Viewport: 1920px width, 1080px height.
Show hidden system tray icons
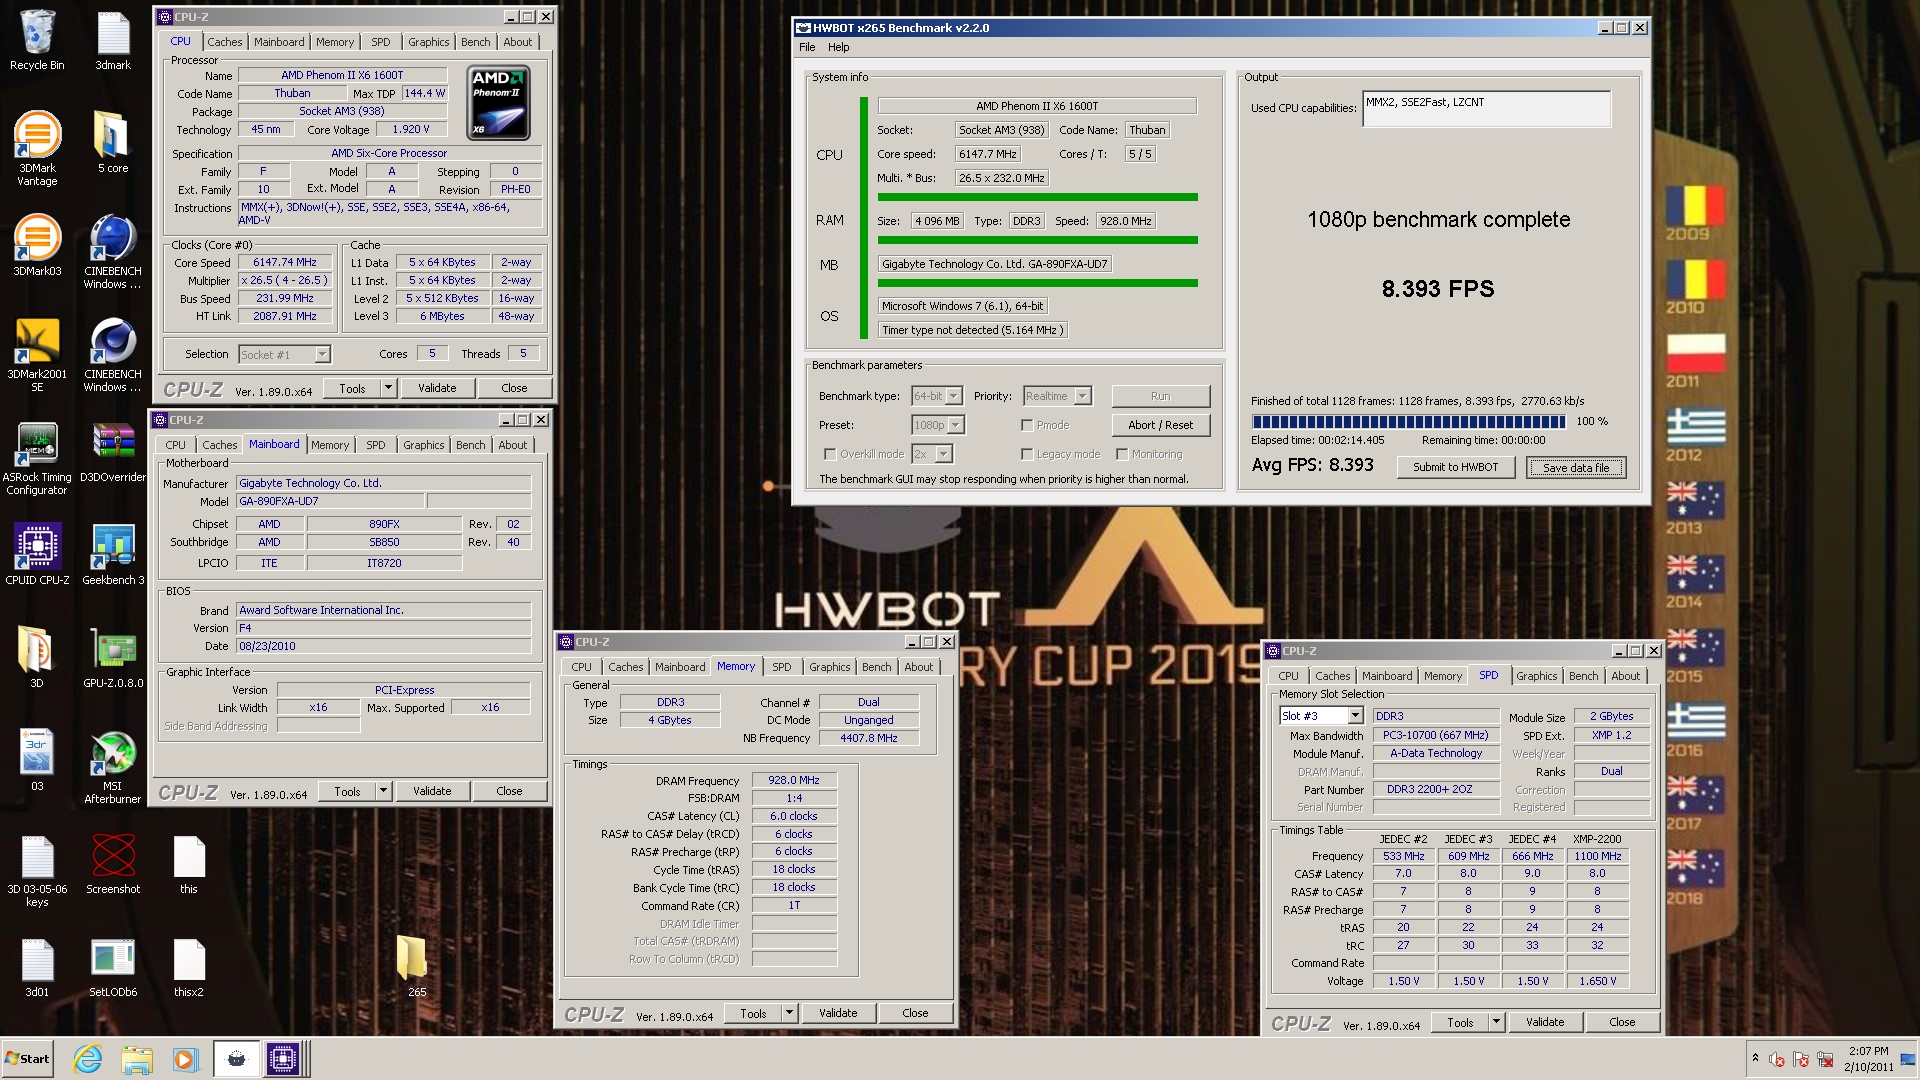click(1755, 1058)
